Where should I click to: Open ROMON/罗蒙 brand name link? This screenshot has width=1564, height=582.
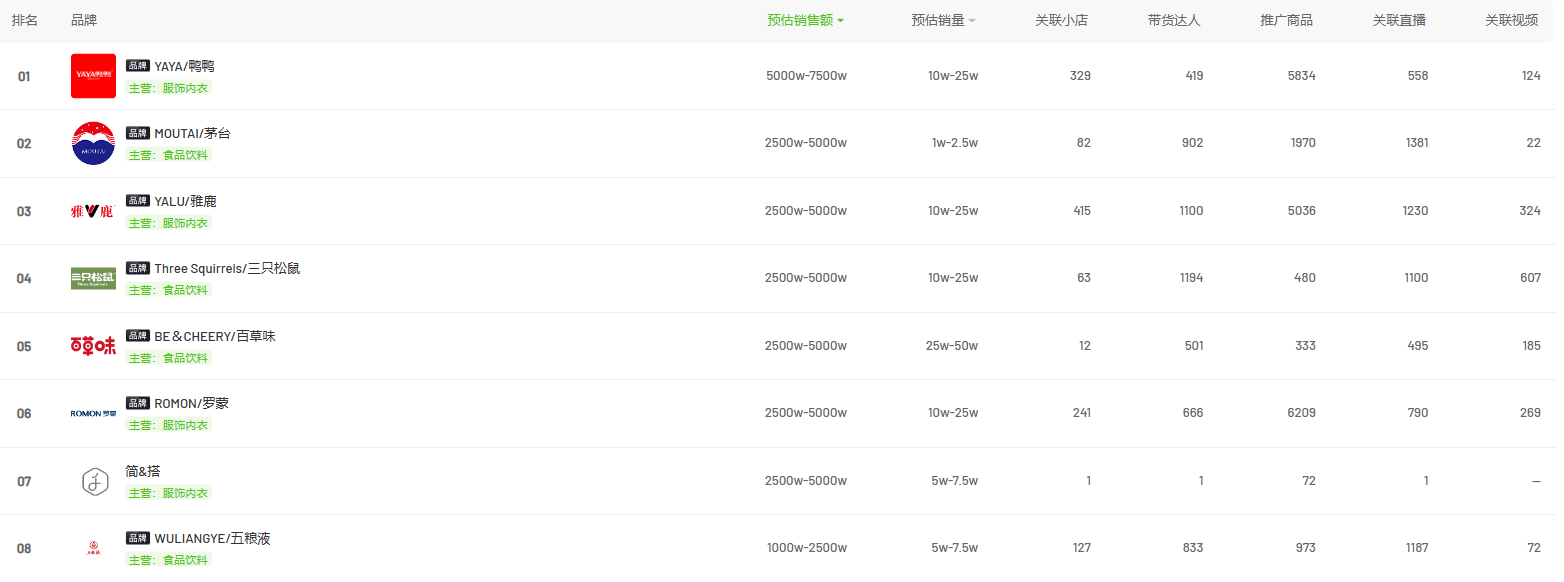point(192,403)
